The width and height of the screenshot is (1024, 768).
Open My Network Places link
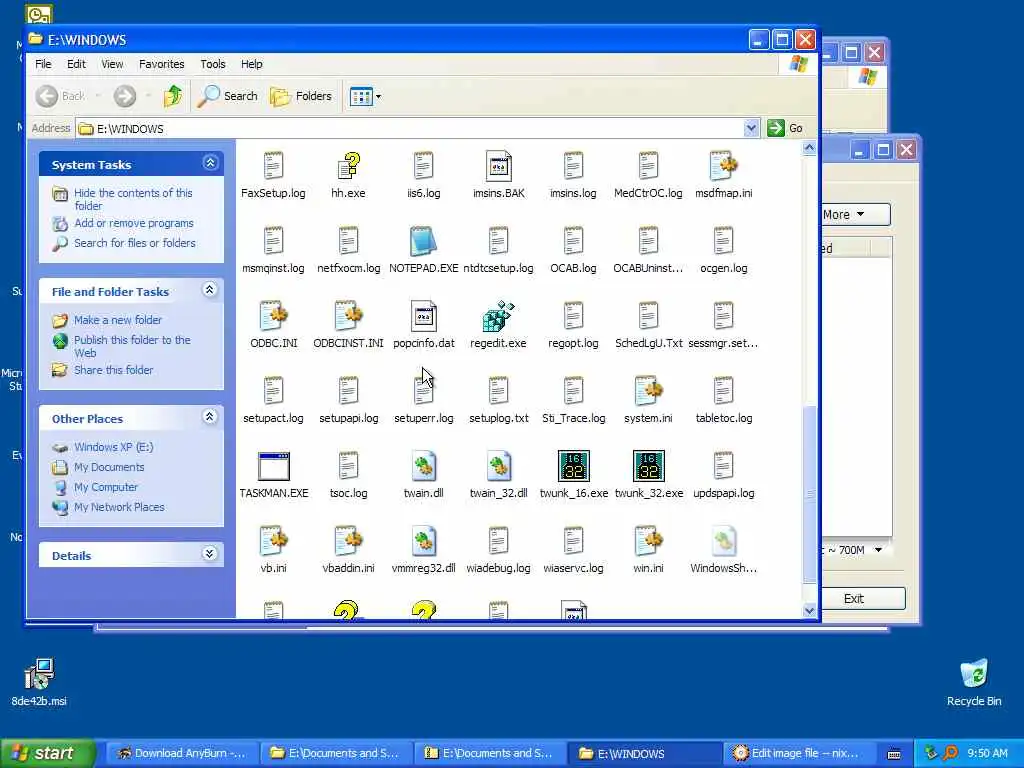119,507
